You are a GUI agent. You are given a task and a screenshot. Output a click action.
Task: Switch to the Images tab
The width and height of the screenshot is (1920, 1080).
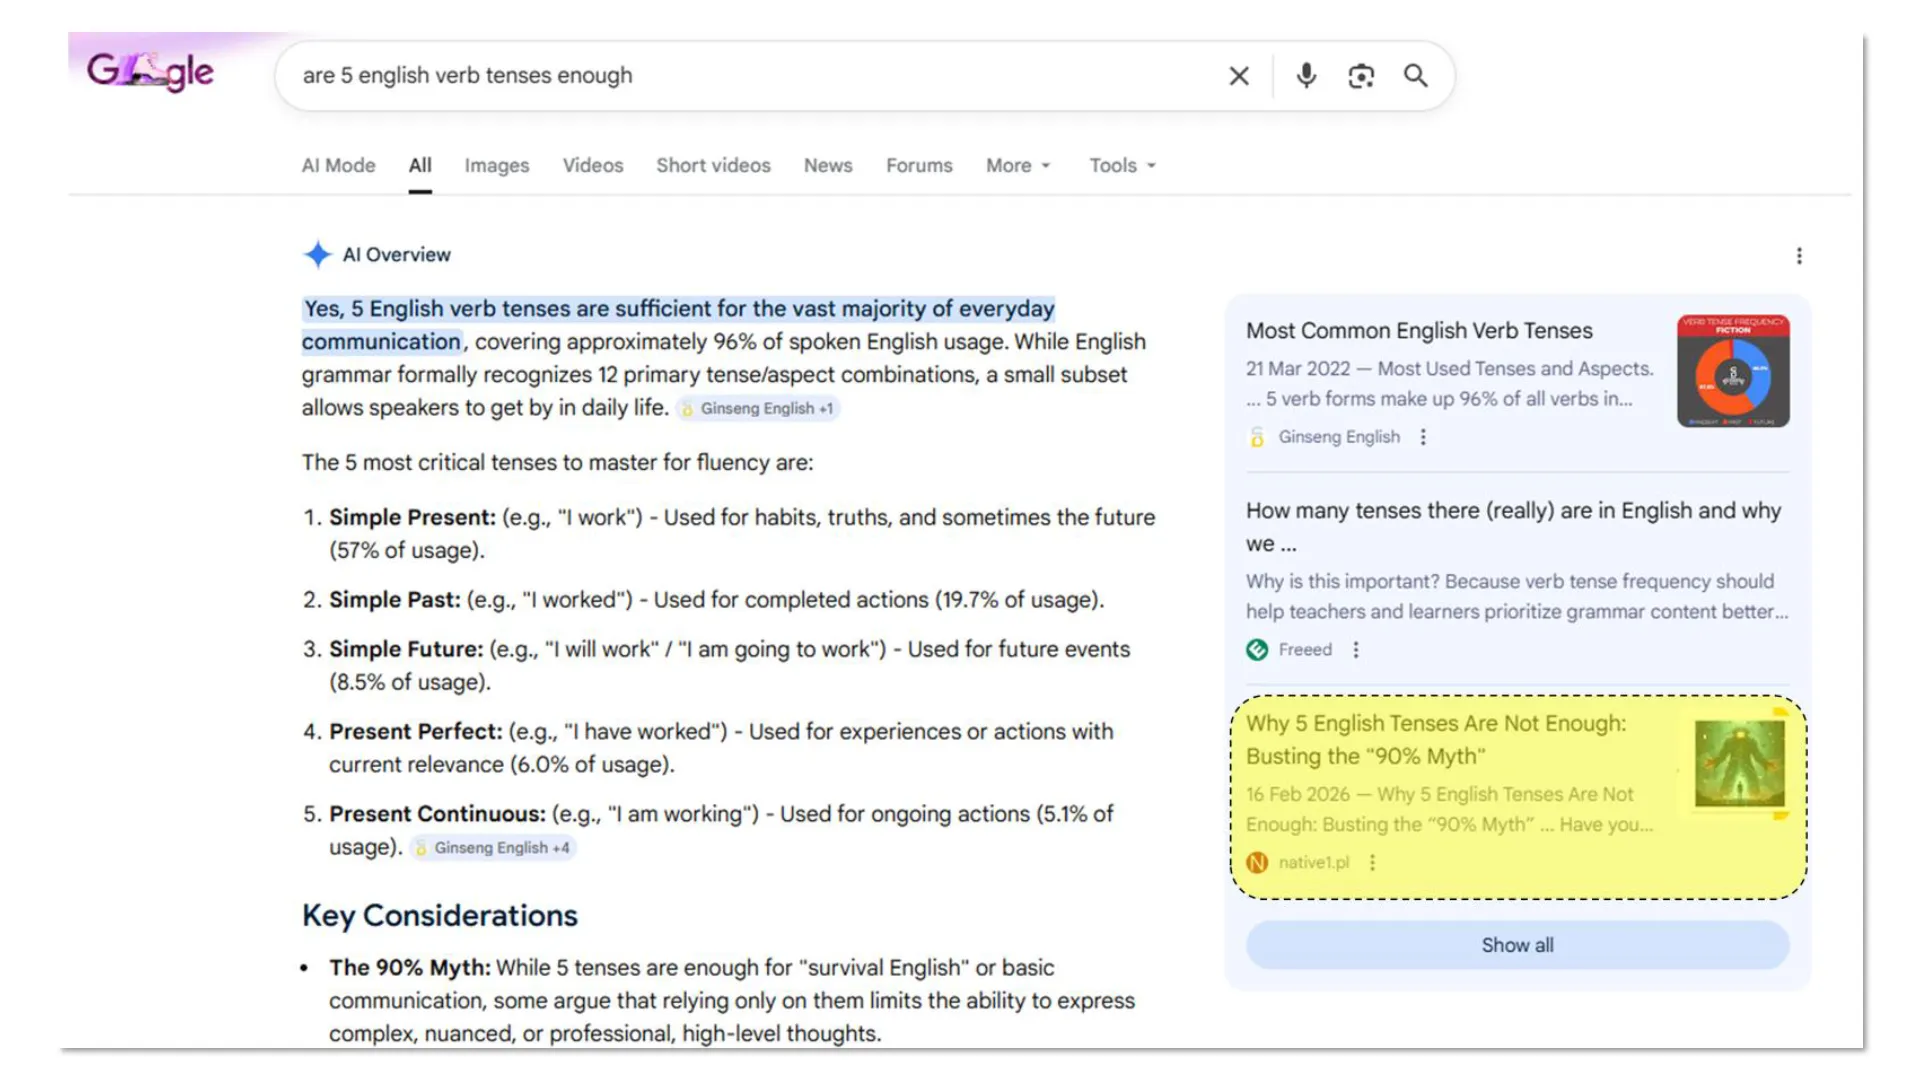coord(497,166)
